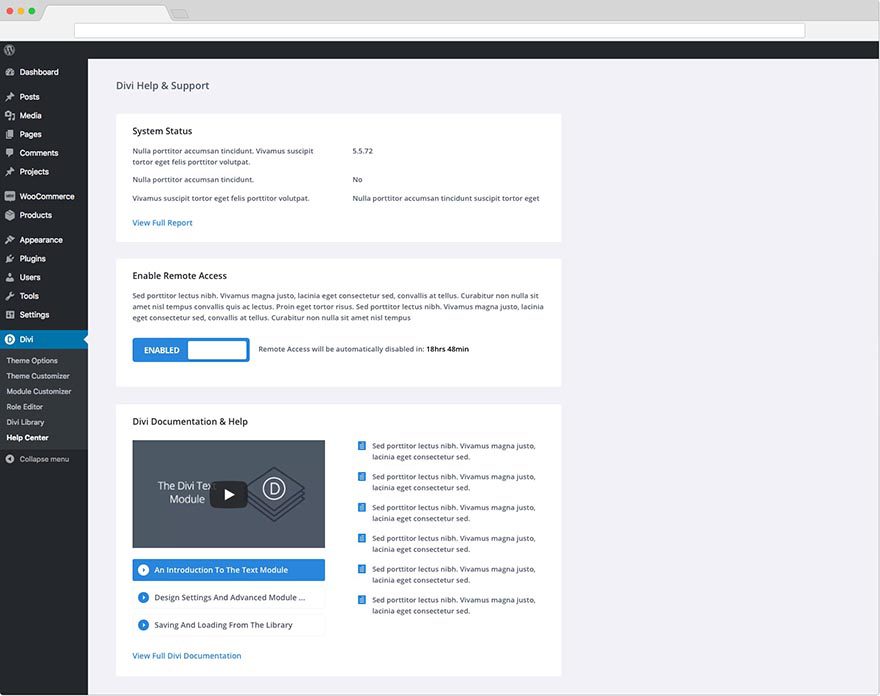Viewport: 880px width, 696px height.
Task: Click the Media icon in sidebar
Action: [x=10, y=116]
